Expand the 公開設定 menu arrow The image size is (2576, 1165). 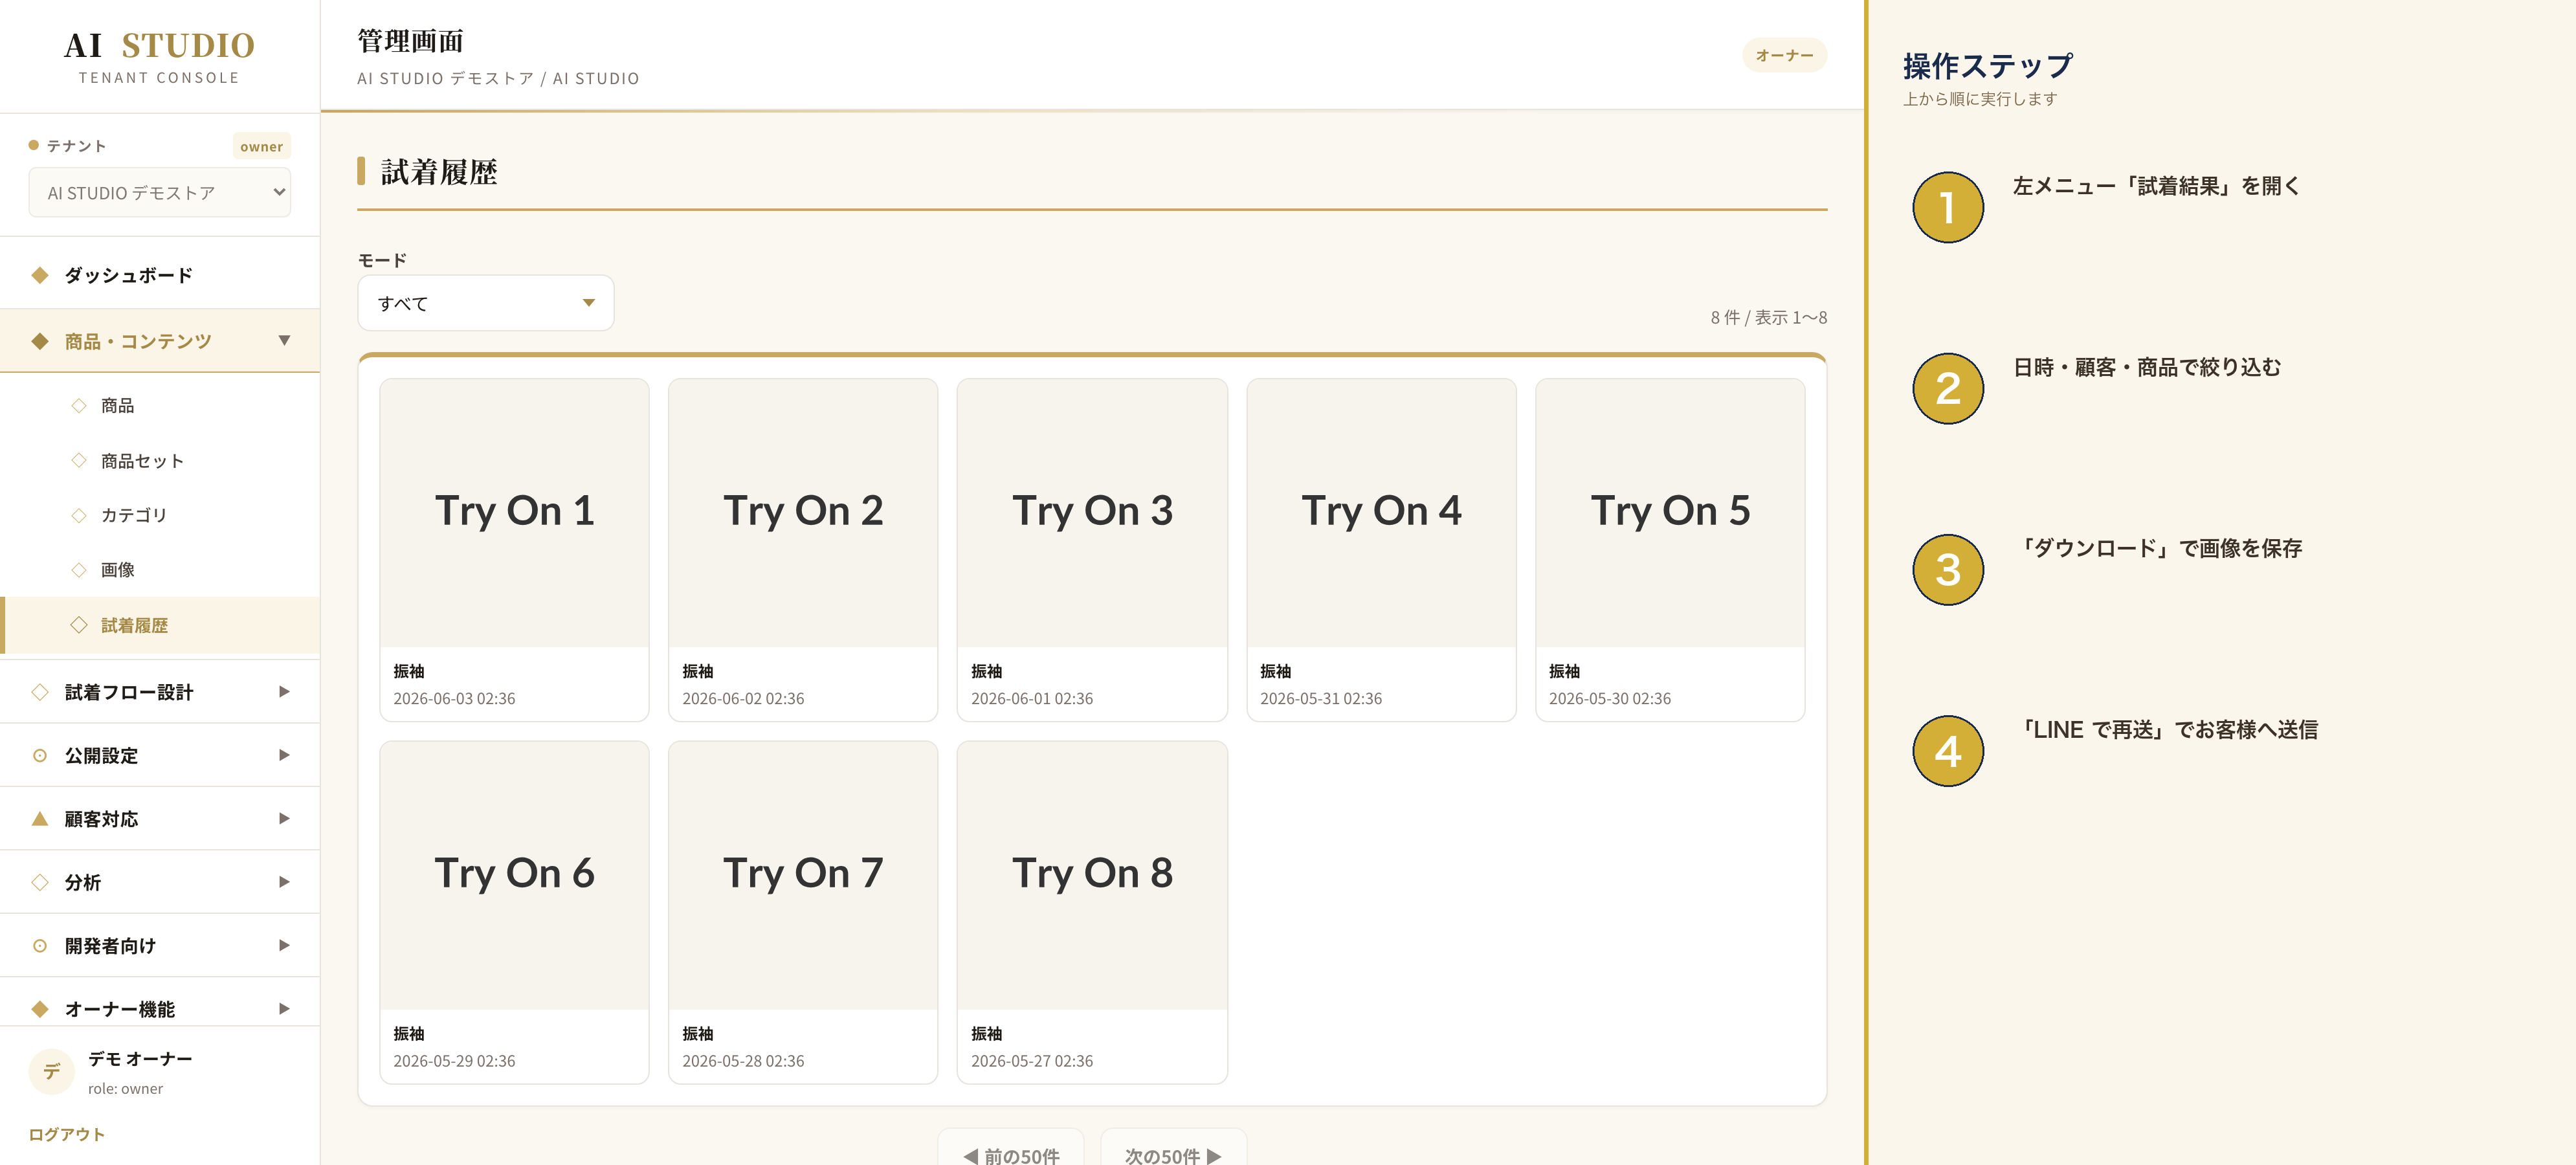point(284,755)
